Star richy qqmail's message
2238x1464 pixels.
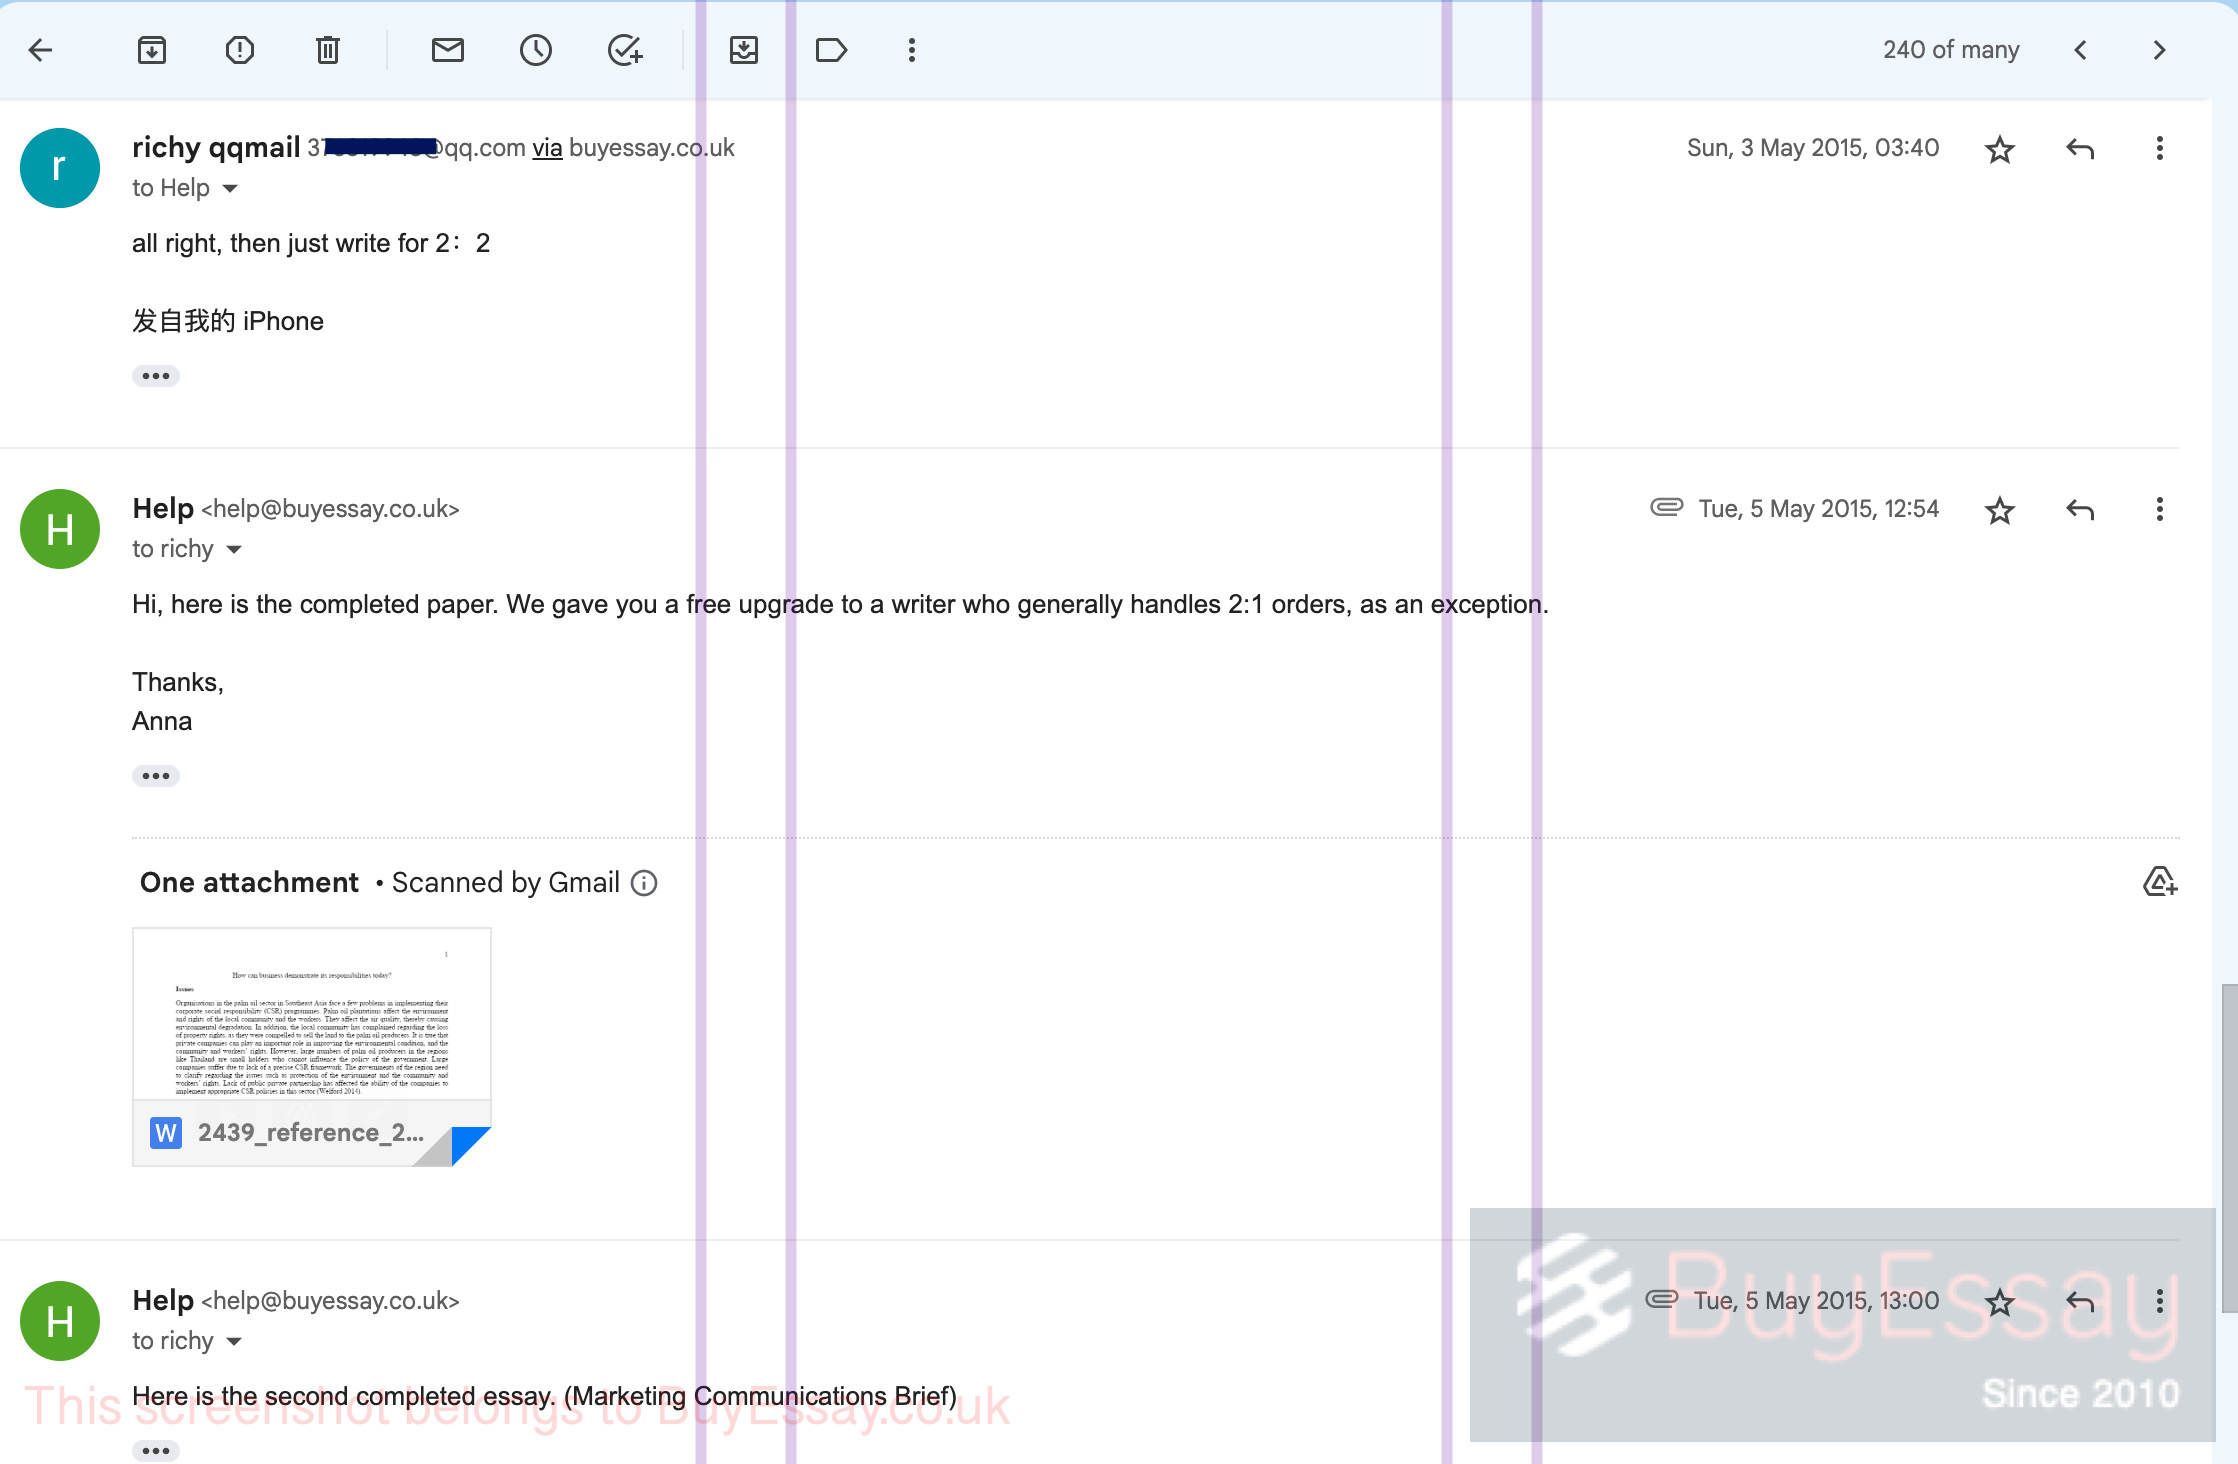[x=2000, y=149]
